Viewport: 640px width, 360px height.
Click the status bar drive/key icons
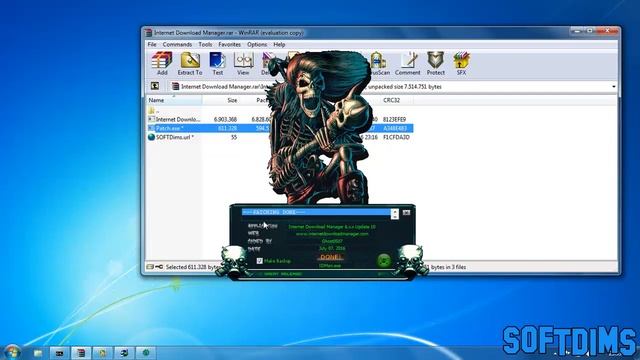point(155,267)
